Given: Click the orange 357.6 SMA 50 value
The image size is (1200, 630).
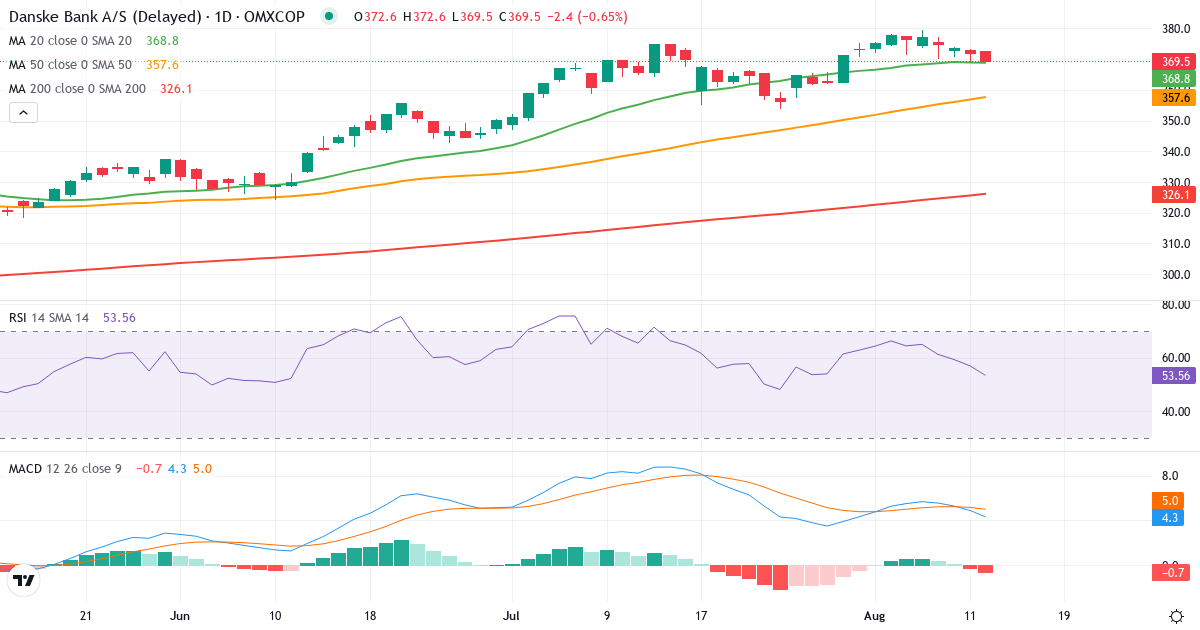Looking at the screenshot, I should point(161,64).
